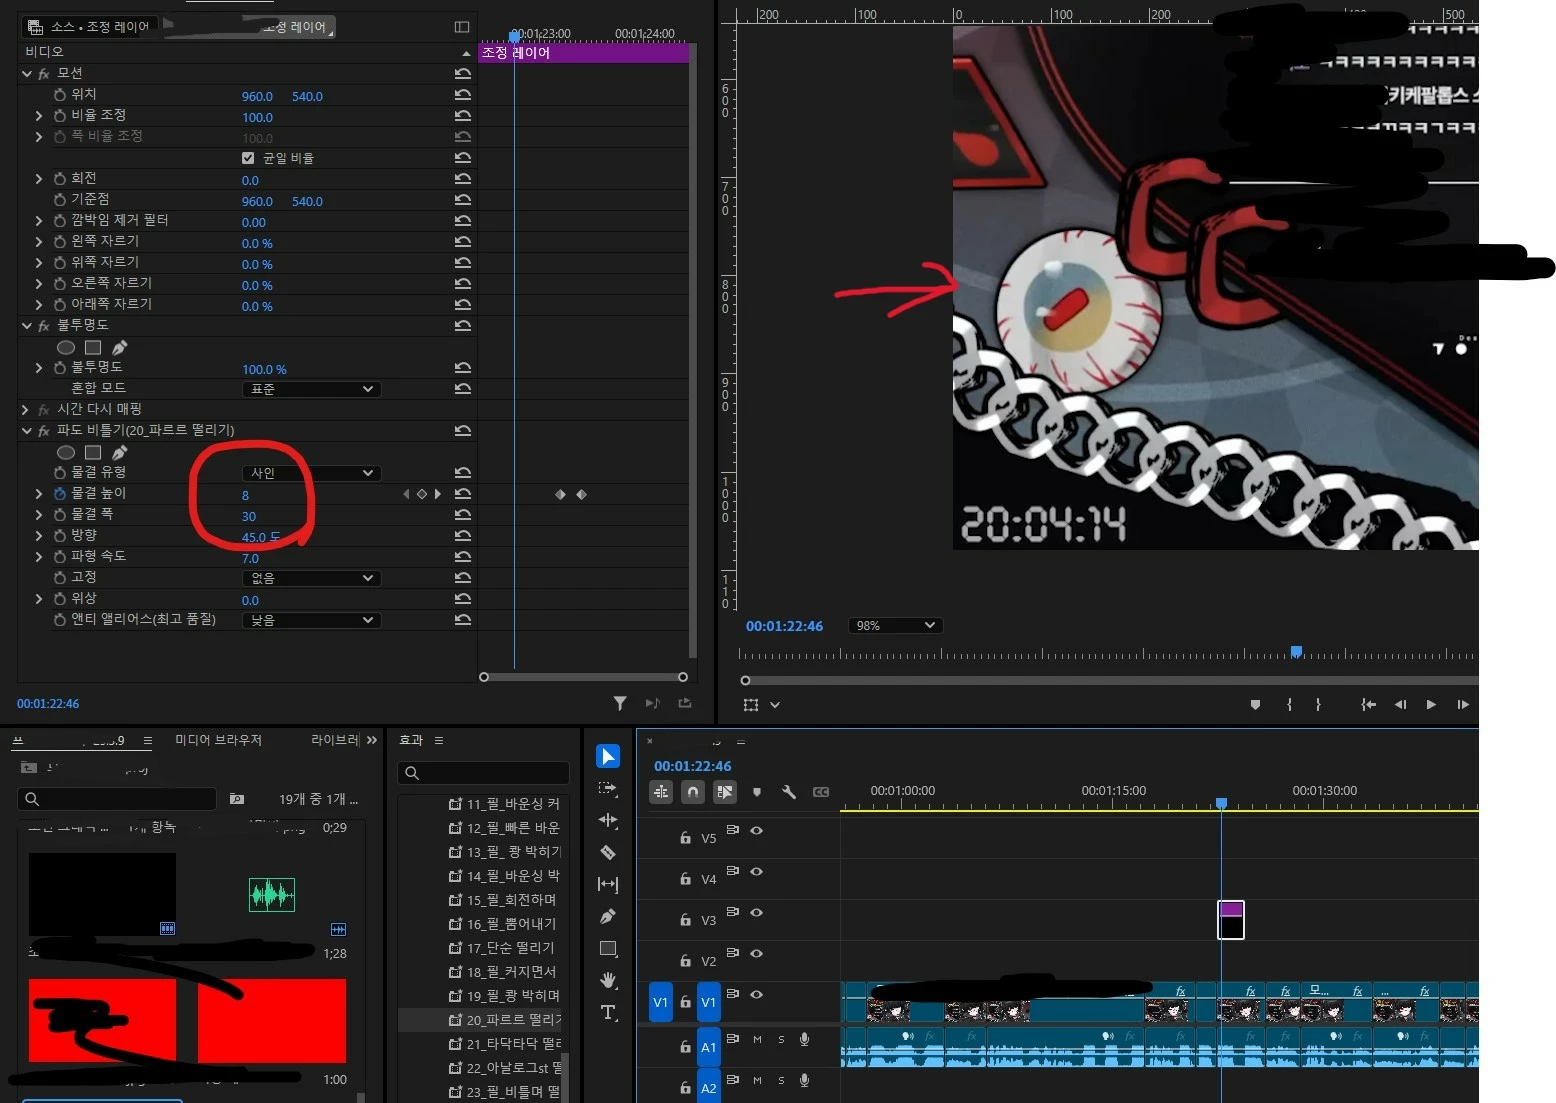
Task: Select the Hand tool
Action: coord(608,980)
